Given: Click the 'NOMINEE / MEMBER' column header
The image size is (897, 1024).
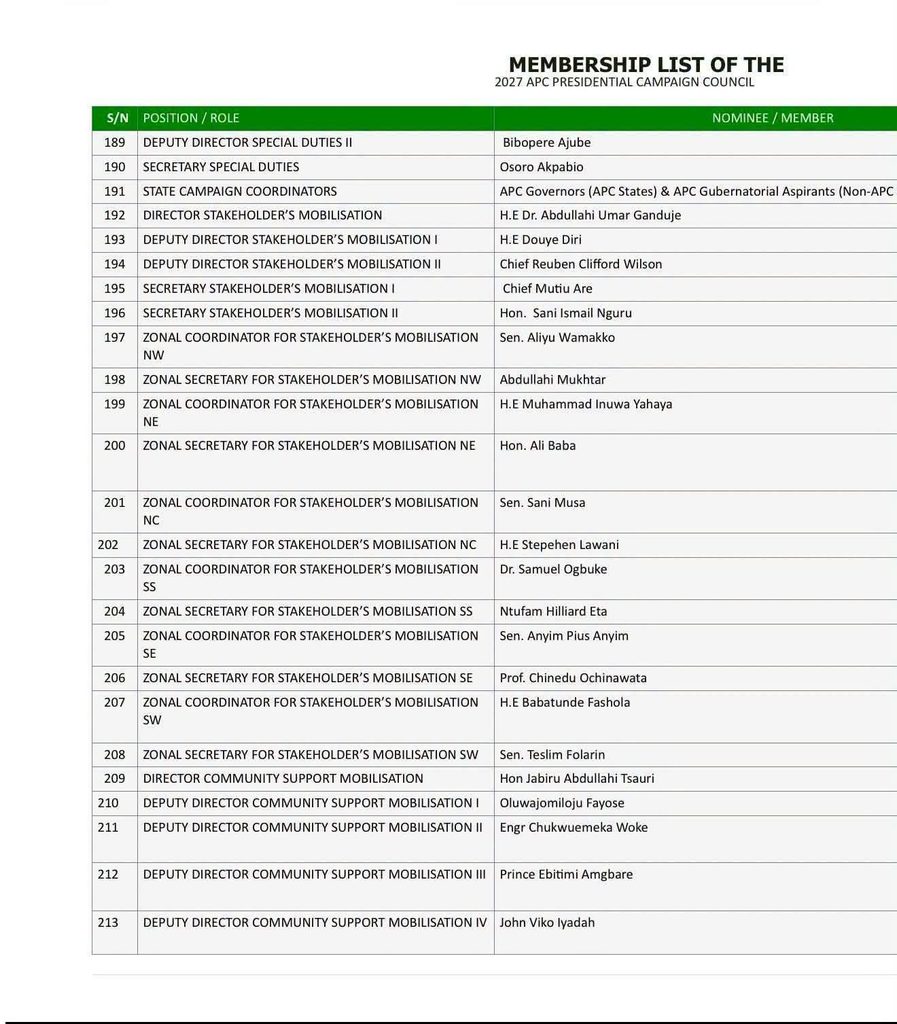Looking at the screenshot, I should pyautogui.click(x=772, y=118).
